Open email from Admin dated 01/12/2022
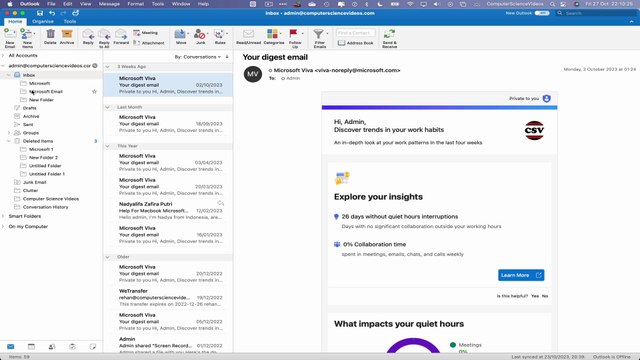Image resolution: width=640 pixels, height=360 pixels. (x=168, y=344)
